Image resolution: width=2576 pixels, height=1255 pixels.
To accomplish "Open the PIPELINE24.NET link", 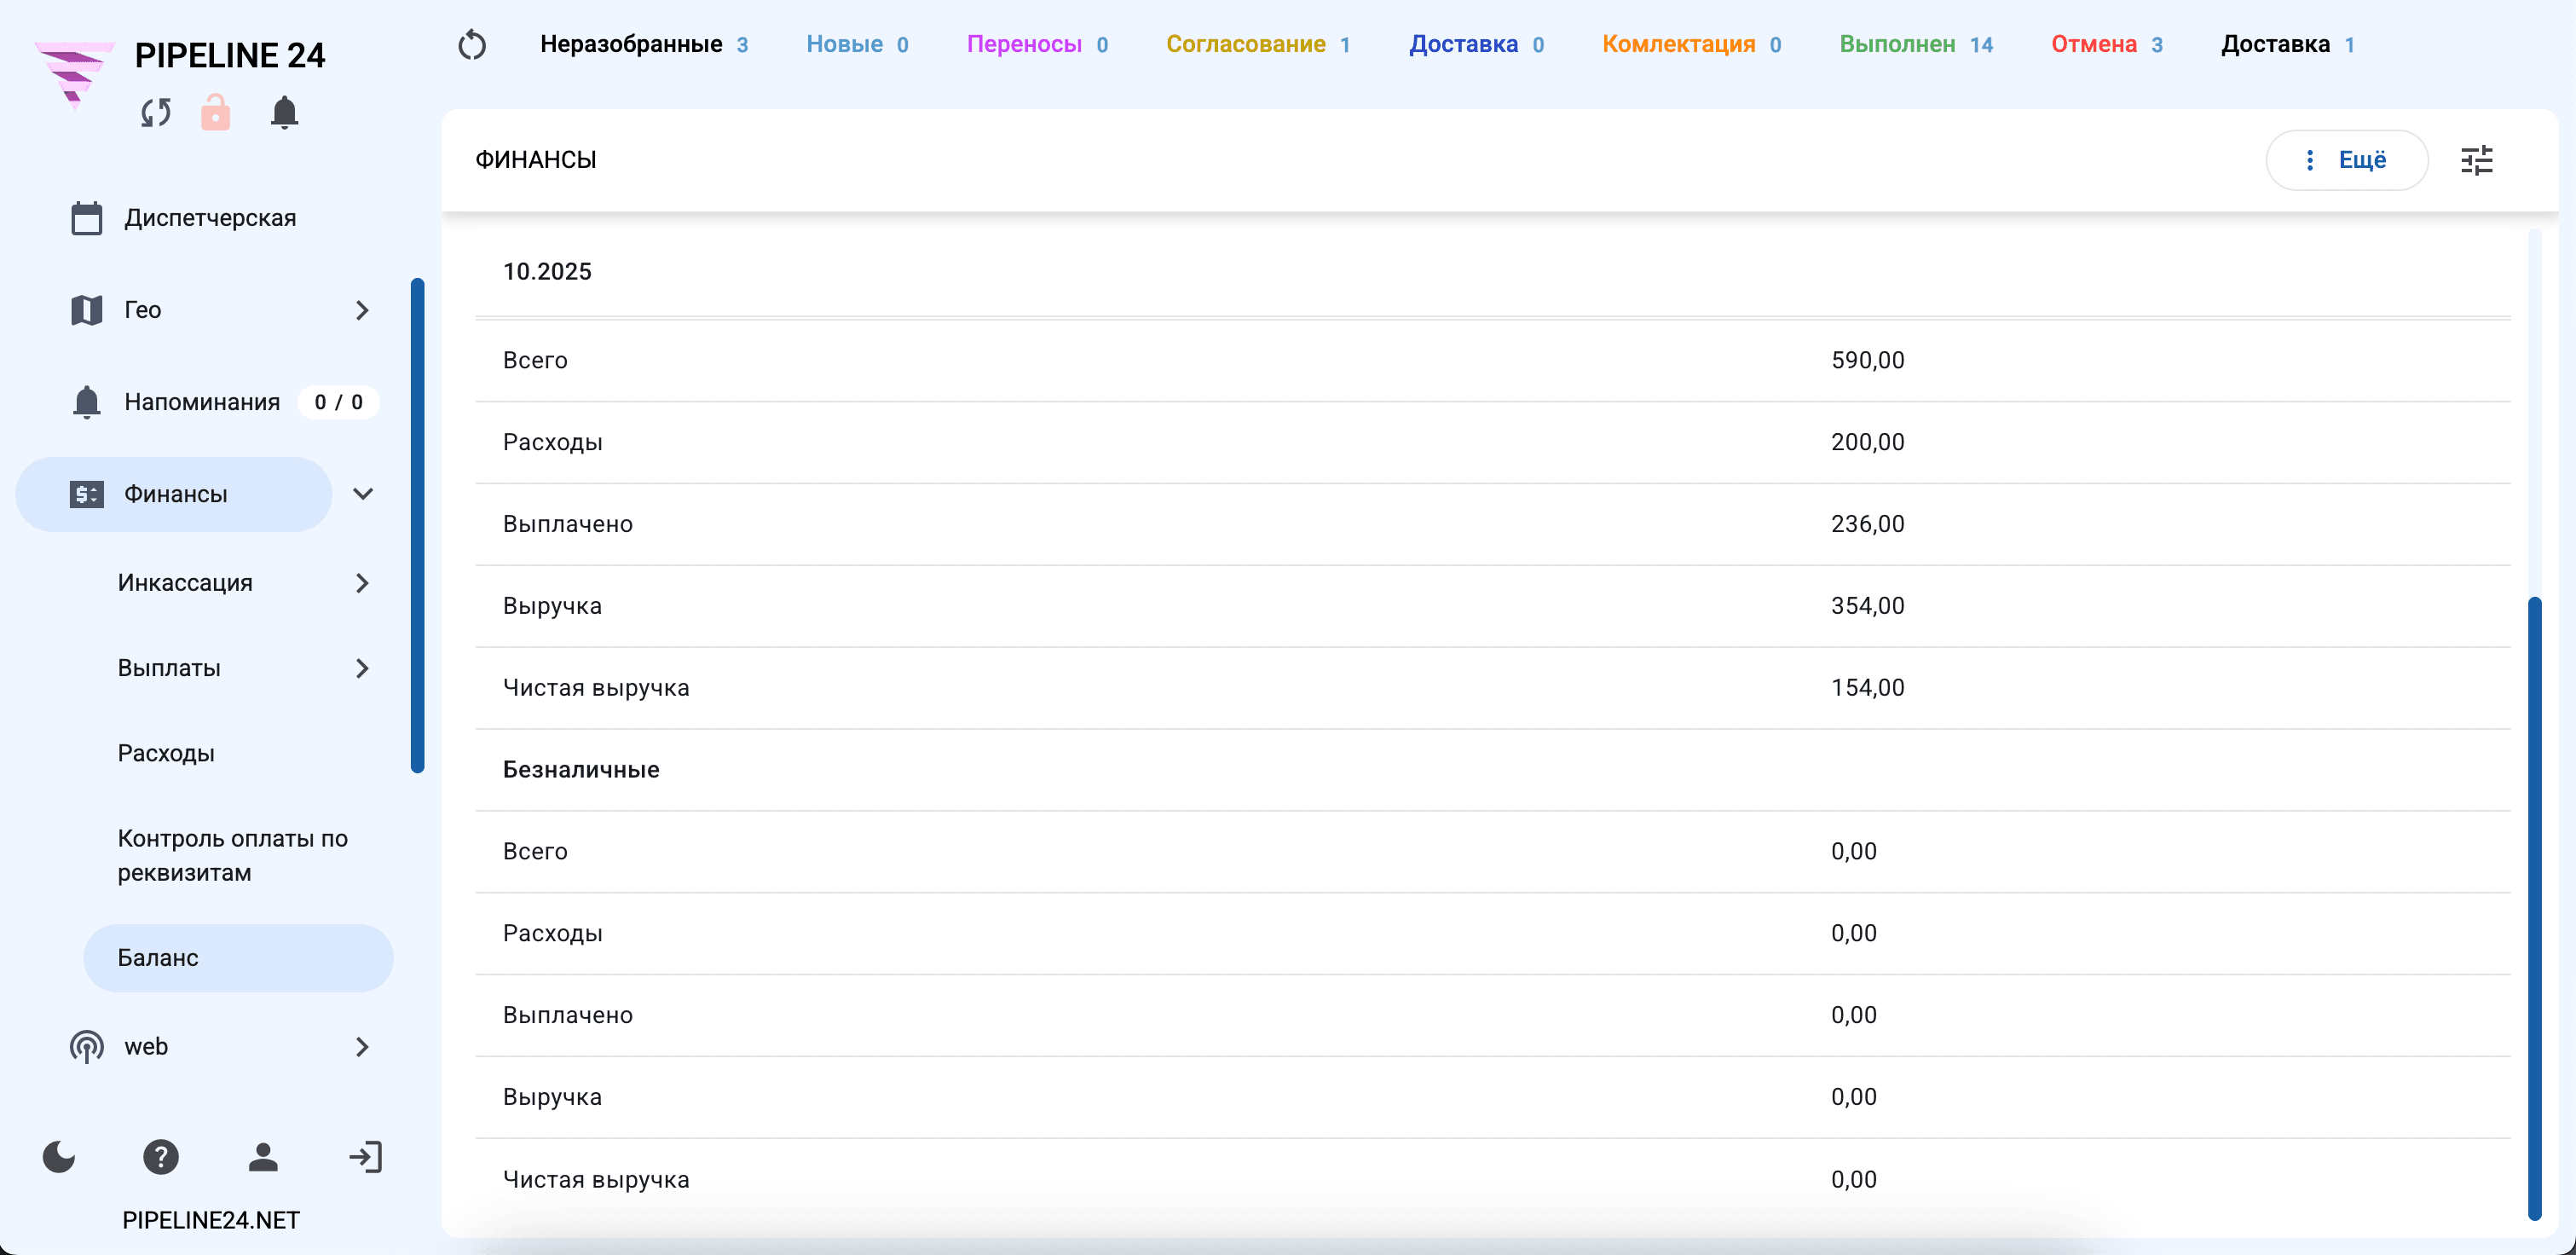I will [211, 1220].
